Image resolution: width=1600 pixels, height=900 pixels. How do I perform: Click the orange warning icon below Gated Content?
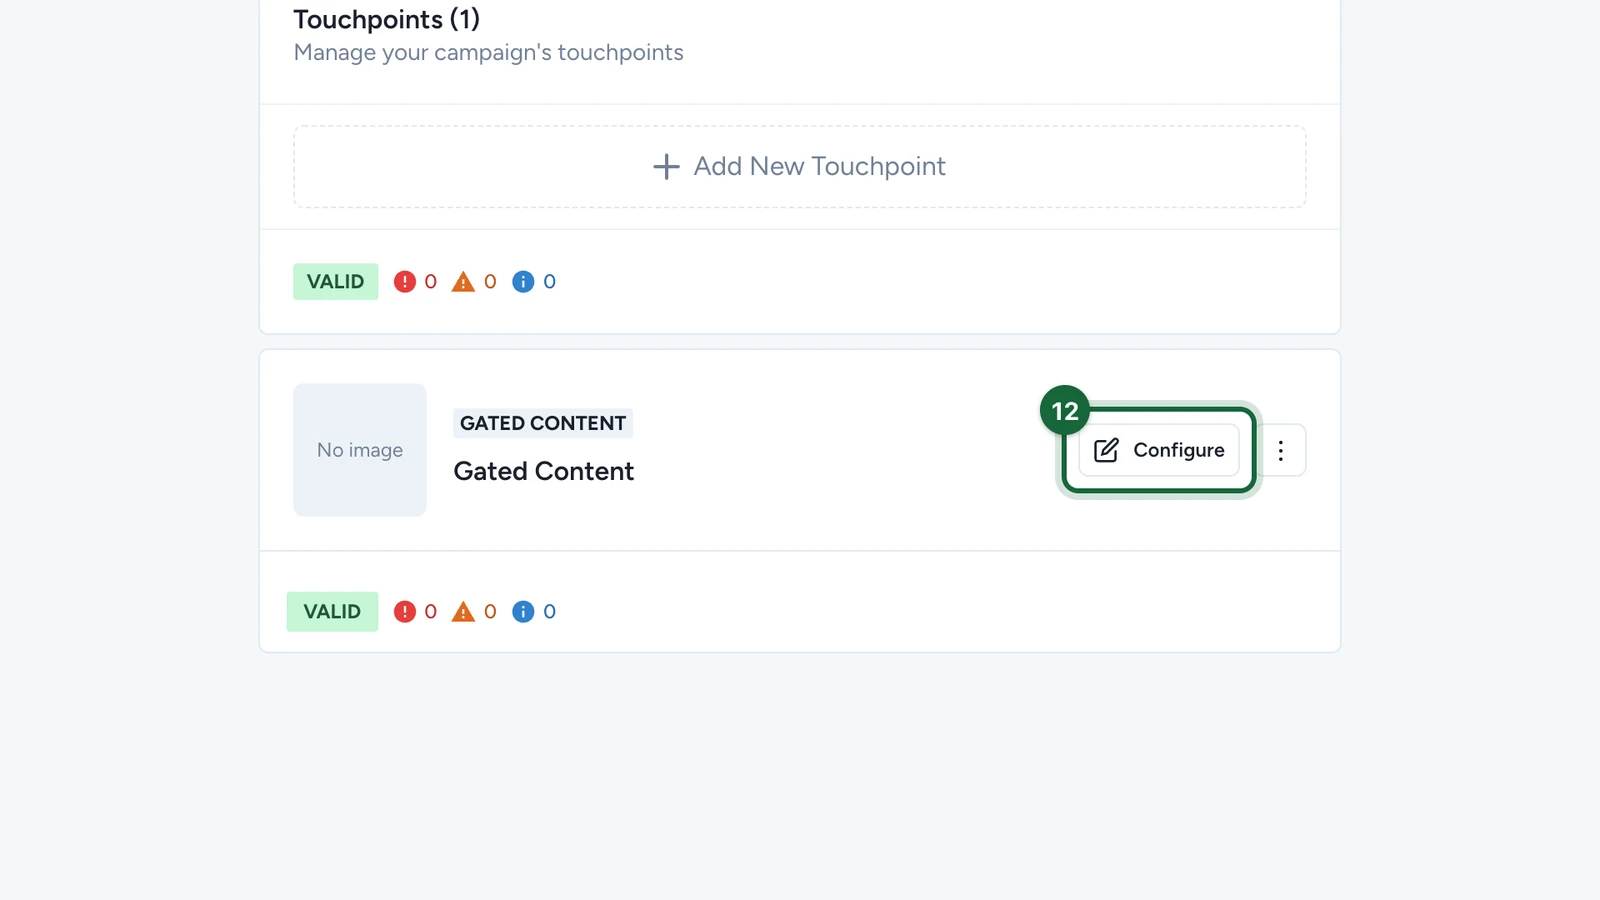(463, 612)
